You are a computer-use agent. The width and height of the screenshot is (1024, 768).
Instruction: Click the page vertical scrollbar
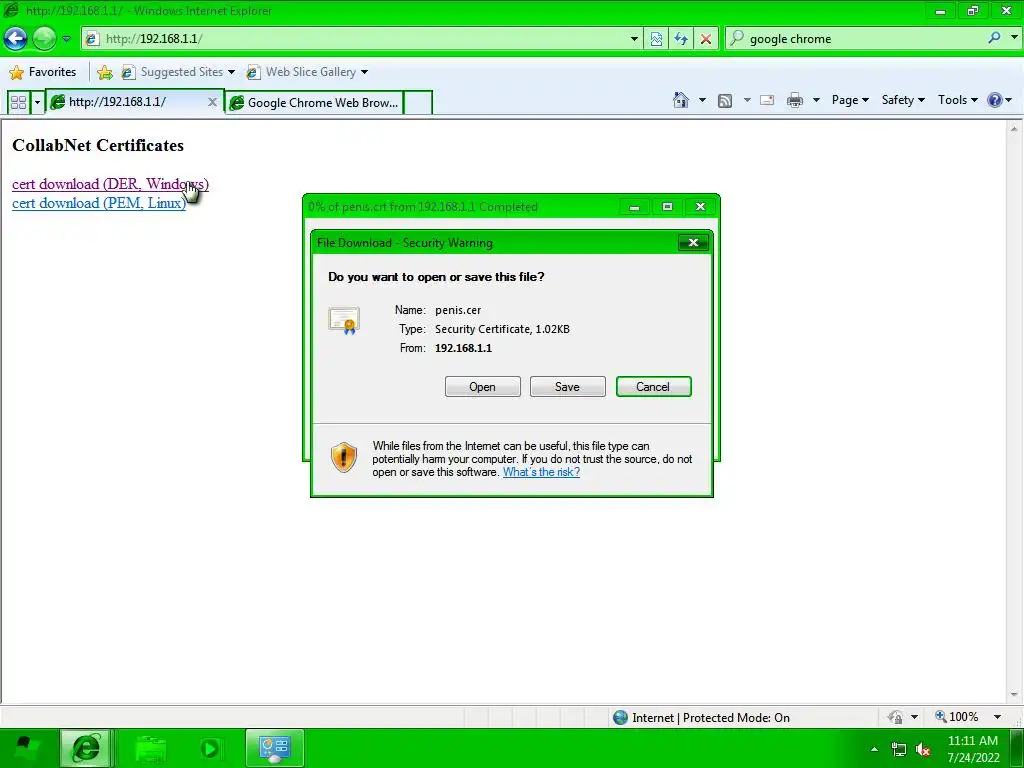pyautogui.click(x=1014, y=411)
